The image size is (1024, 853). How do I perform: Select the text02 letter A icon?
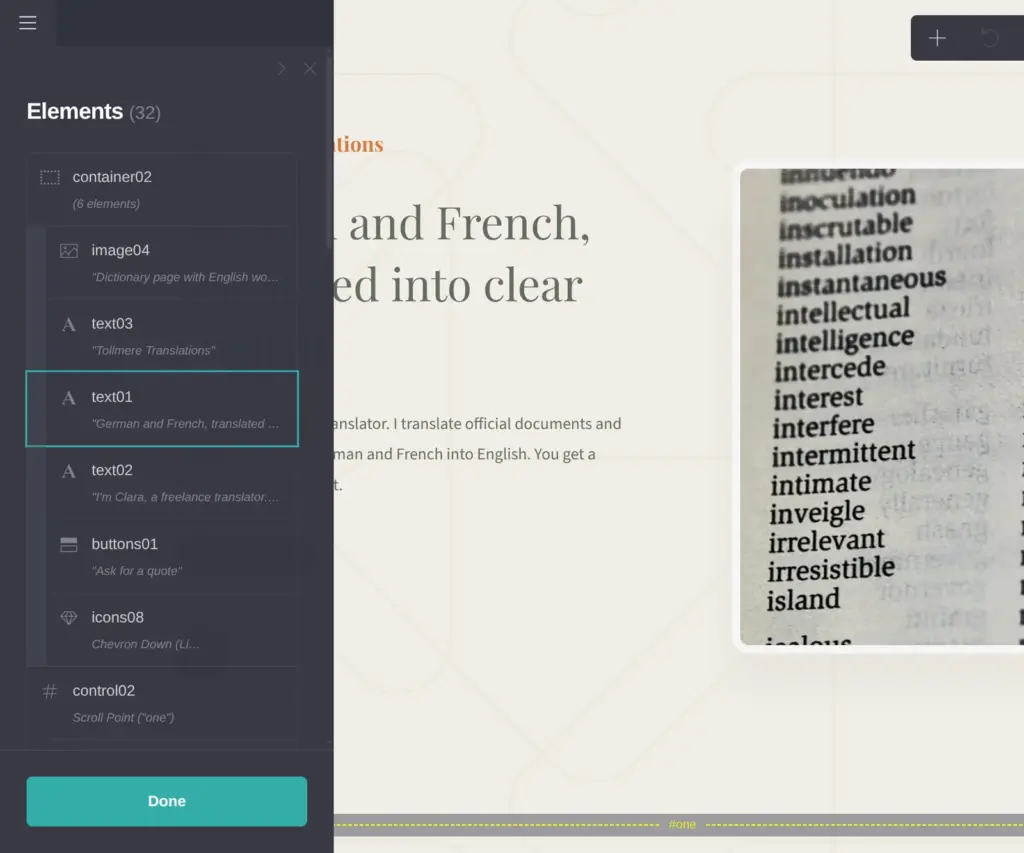coord(69,471)
